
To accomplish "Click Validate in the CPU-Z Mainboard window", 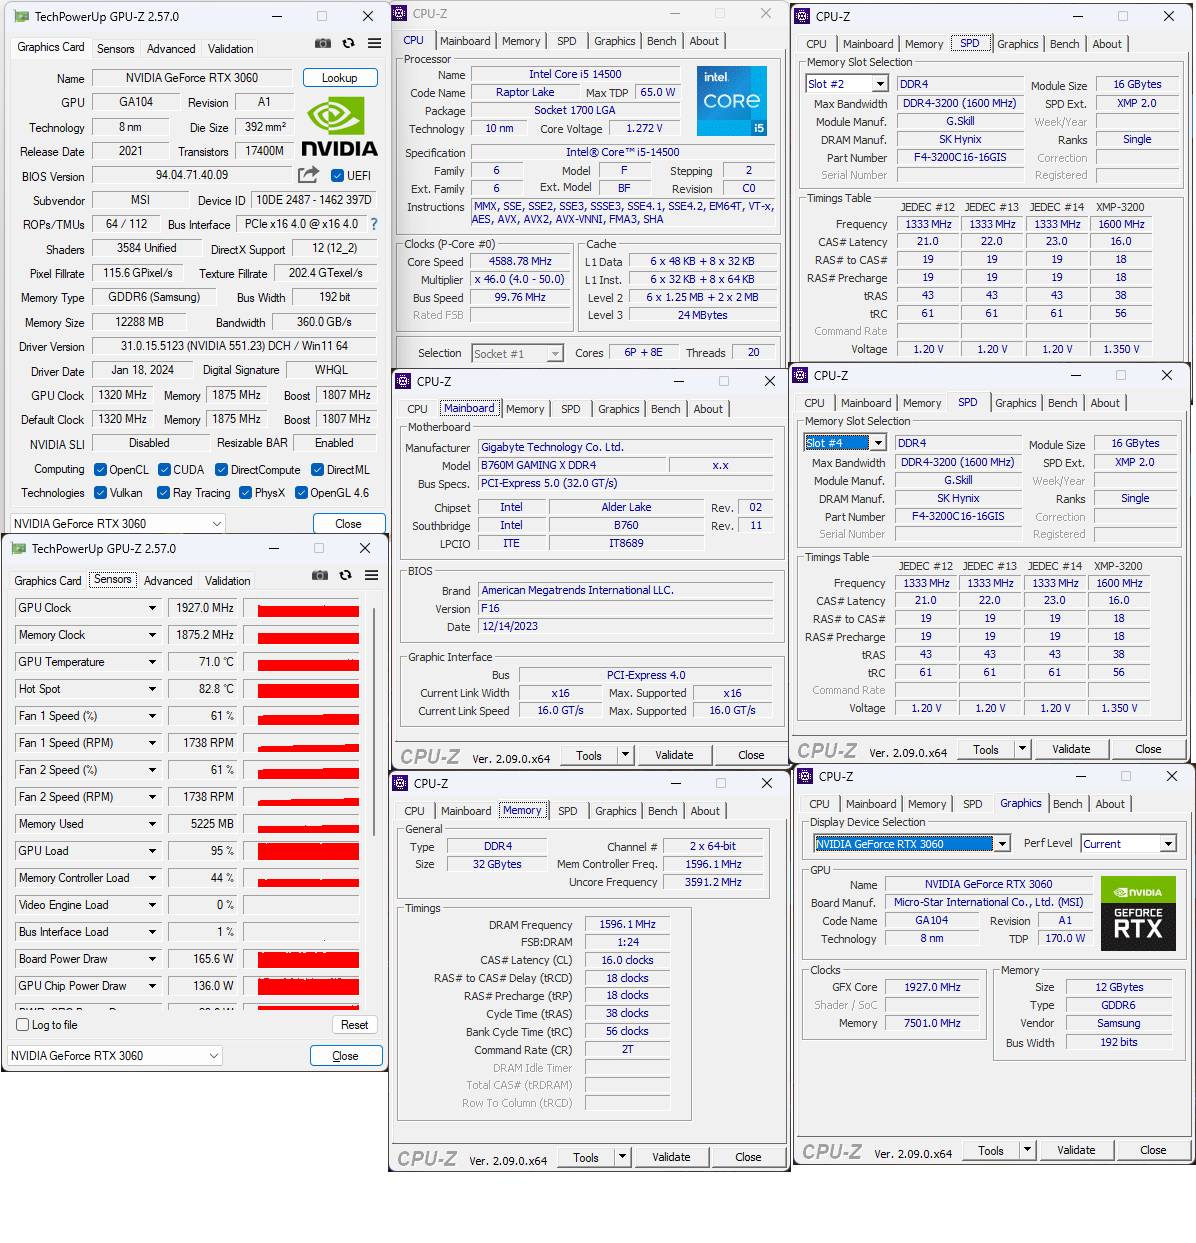I will point(674,755).
